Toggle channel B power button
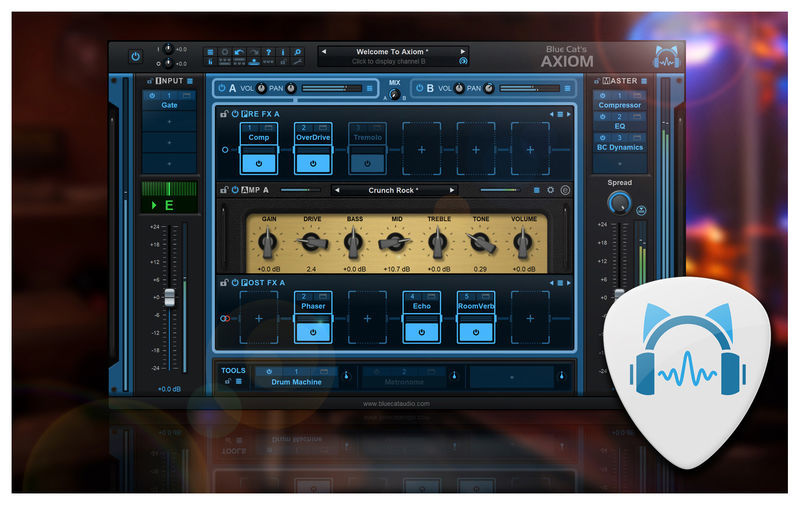Screen dimensions: 800x506 coord(419,88)
